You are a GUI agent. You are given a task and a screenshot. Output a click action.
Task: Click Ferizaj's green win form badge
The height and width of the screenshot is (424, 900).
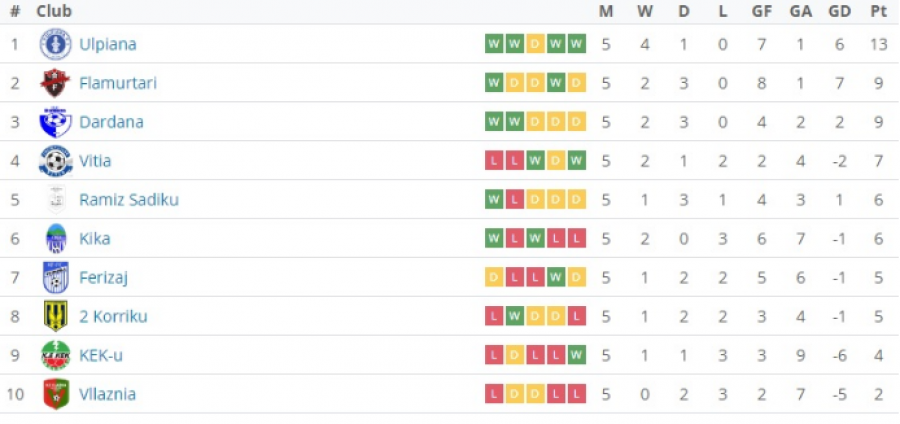(x=556, y=278)
